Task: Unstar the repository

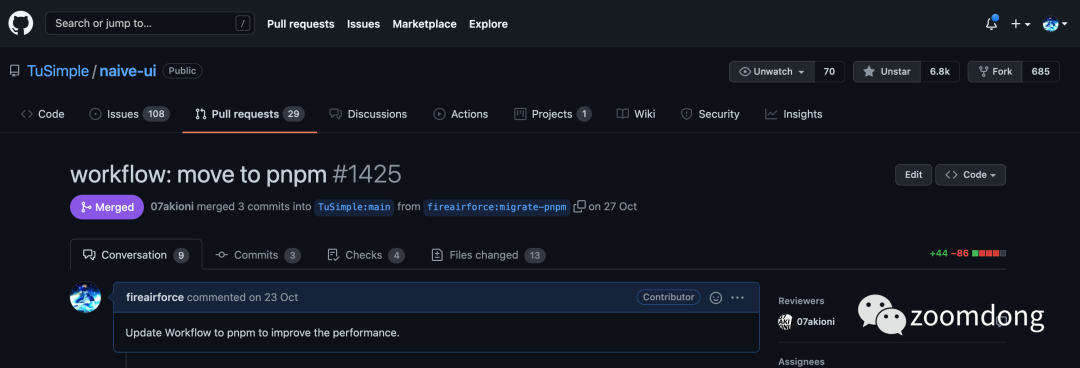Action: coord(887,72)
